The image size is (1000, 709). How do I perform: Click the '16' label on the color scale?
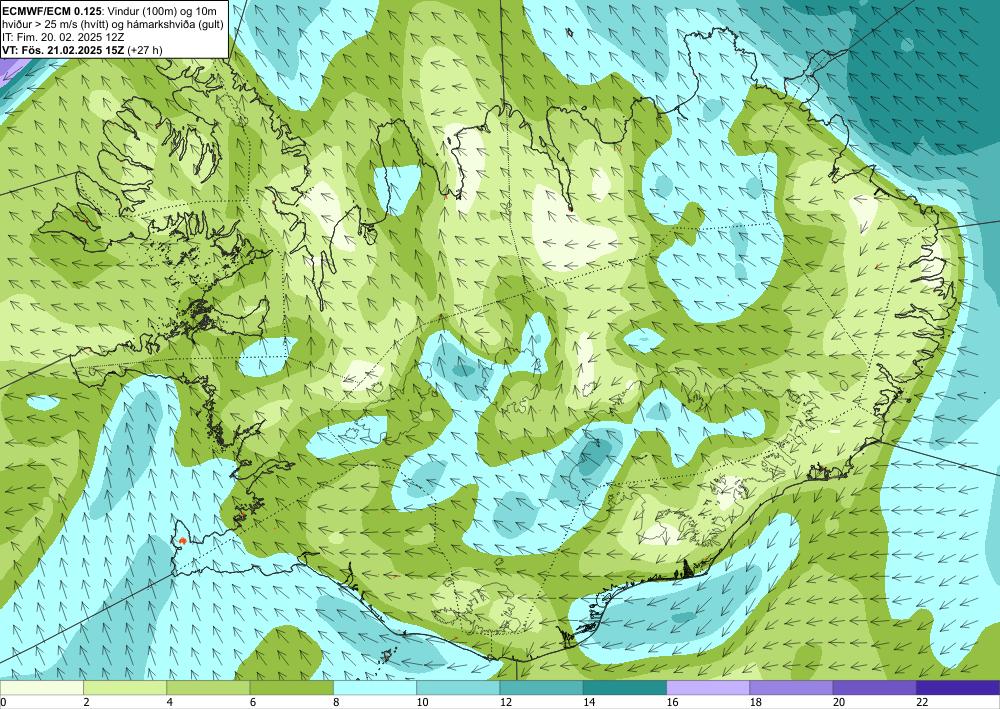coord(672,702)
